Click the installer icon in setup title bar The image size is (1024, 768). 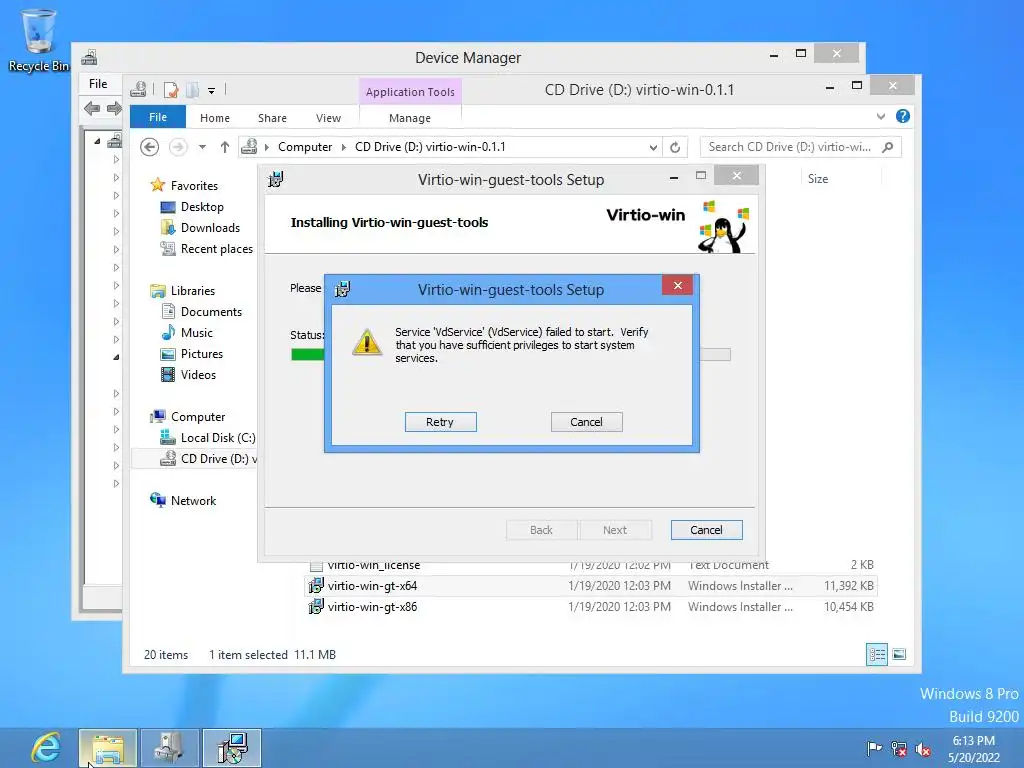[276, 178]
